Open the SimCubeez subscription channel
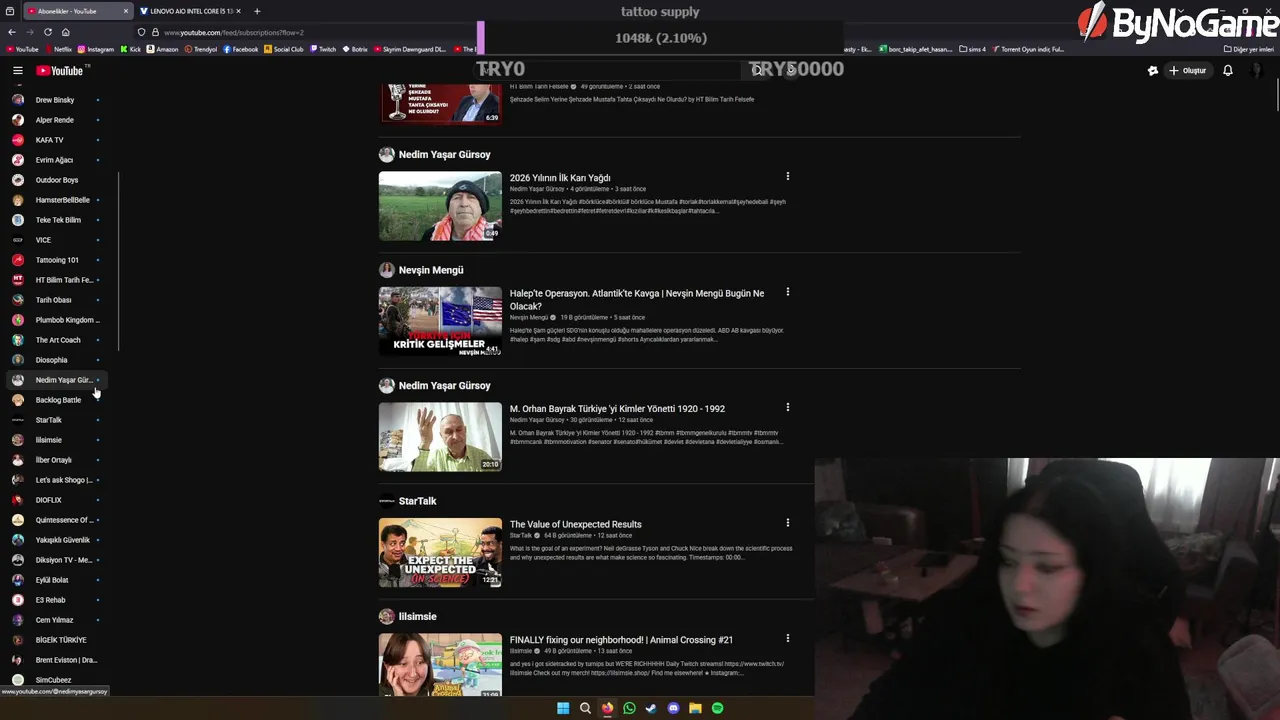 (55, 680)
